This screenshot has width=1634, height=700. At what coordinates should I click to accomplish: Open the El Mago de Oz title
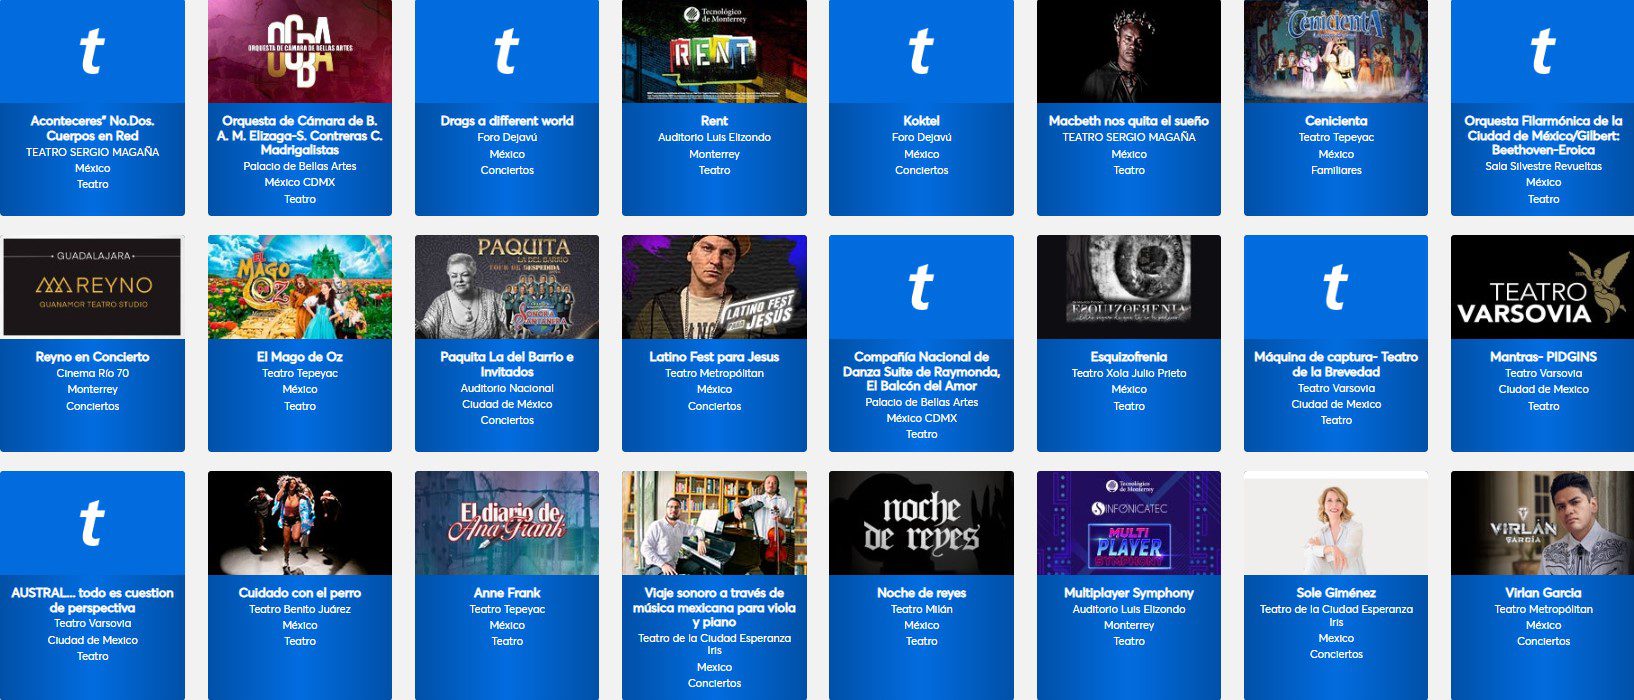click(300, 357)
